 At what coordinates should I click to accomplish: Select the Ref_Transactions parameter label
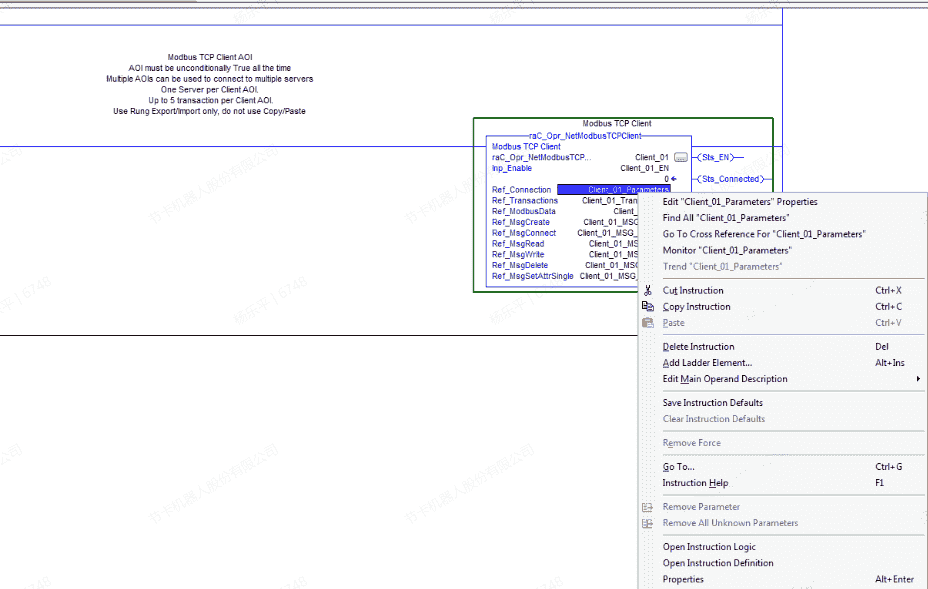(525, 201)
